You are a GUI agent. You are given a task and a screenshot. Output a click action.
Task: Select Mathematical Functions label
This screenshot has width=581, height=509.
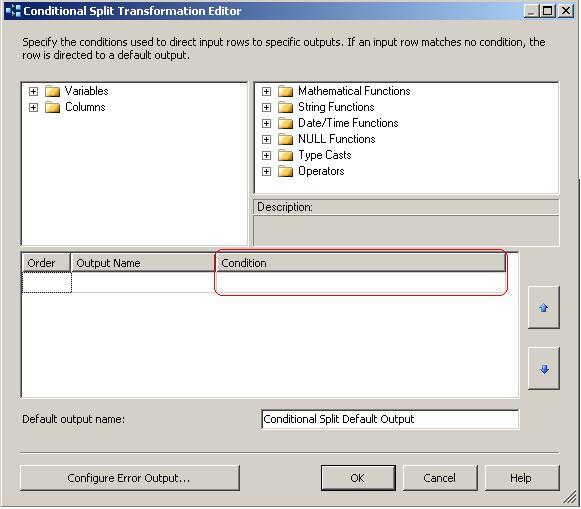coord(354,91)
